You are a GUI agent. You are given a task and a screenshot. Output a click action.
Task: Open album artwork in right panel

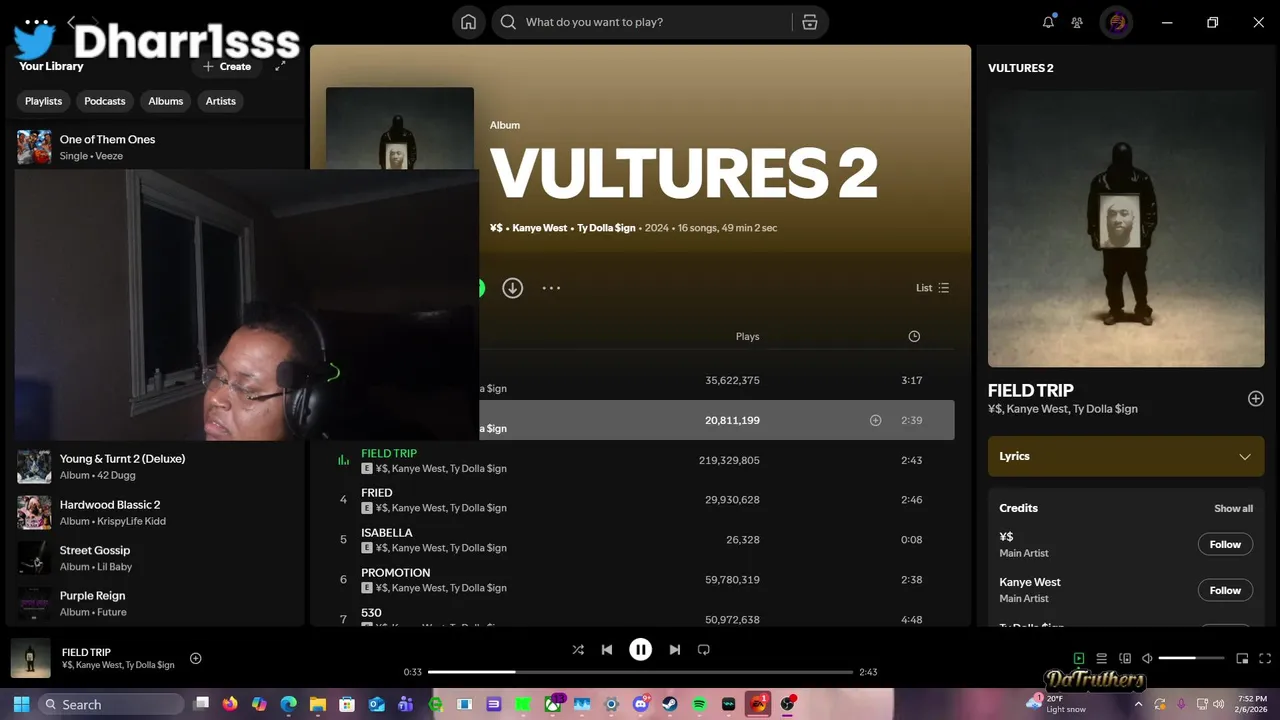click(1126, 229)
